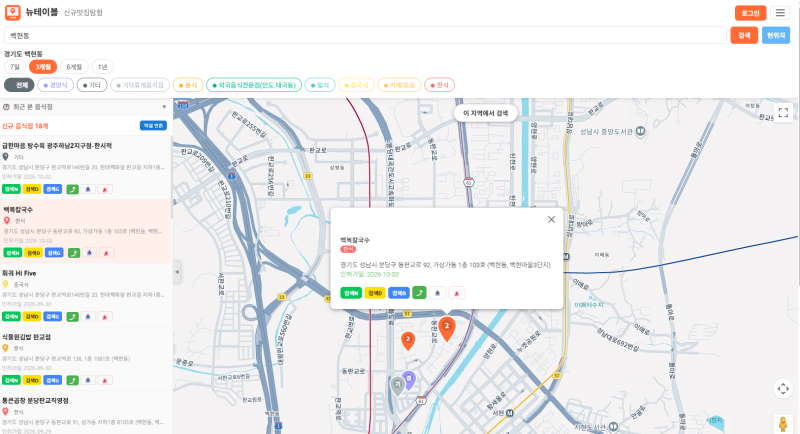Select the gray 기 map marker
The width and height of the screenshot is (800, 434).
(x=397, y=386)
